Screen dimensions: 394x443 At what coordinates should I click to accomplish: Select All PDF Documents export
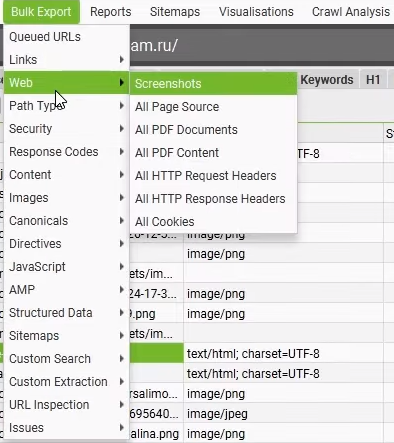[213, 130]
